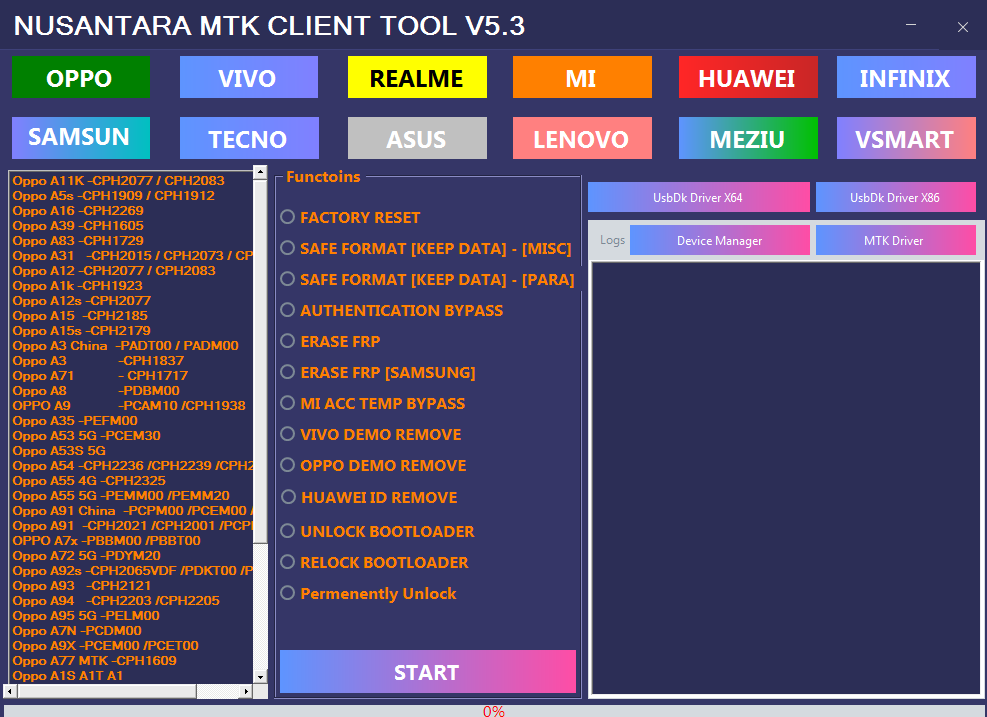Close the Nusantara MTK Client Tool window

pos(962,26)
